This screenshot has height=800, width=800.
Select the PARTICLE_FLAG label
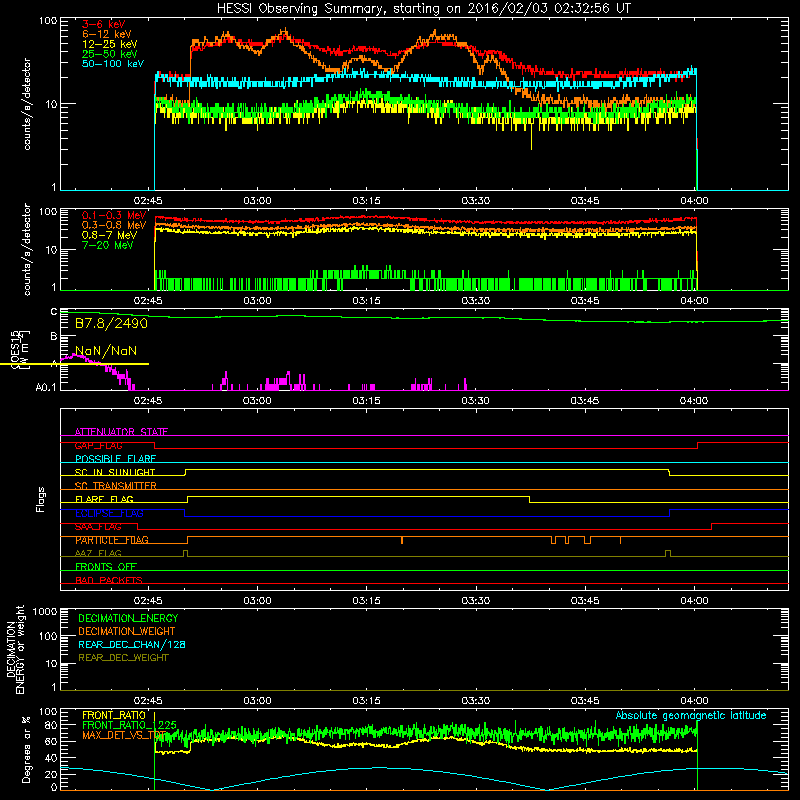(112, 540)
